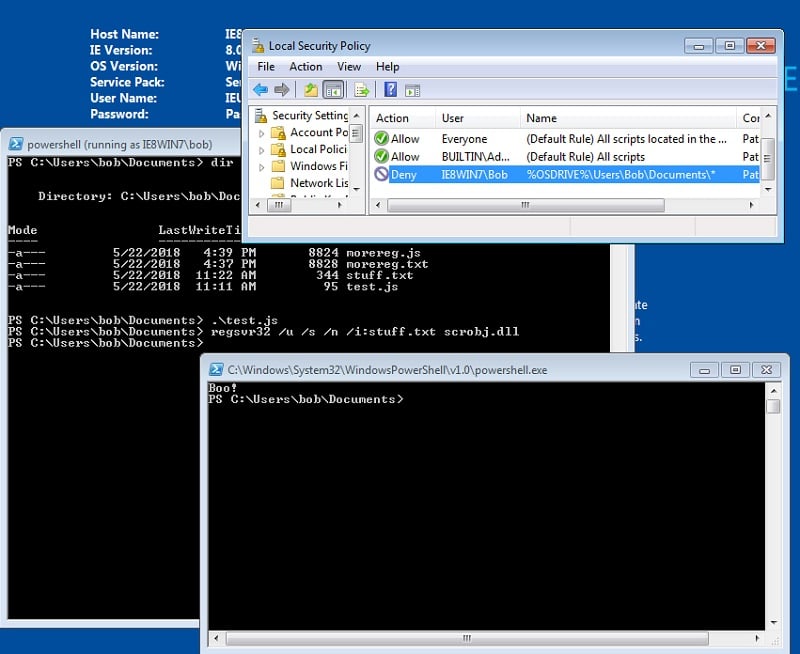Click the Forward arrow in Local Security Policy toolbar

click(x=281, y=90)
